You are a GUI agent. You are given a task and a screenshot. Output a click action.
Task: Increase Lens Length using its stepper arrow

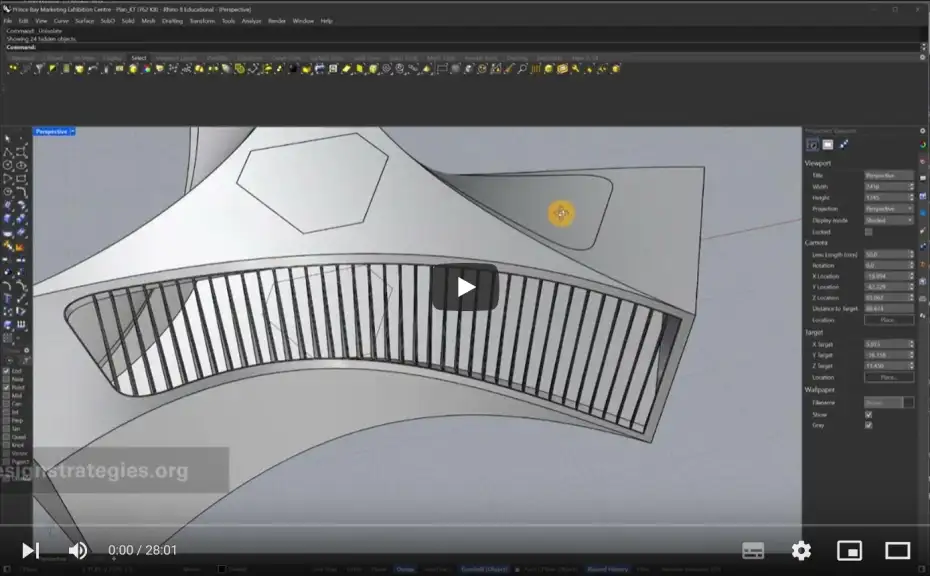click(x=910, y=252)
